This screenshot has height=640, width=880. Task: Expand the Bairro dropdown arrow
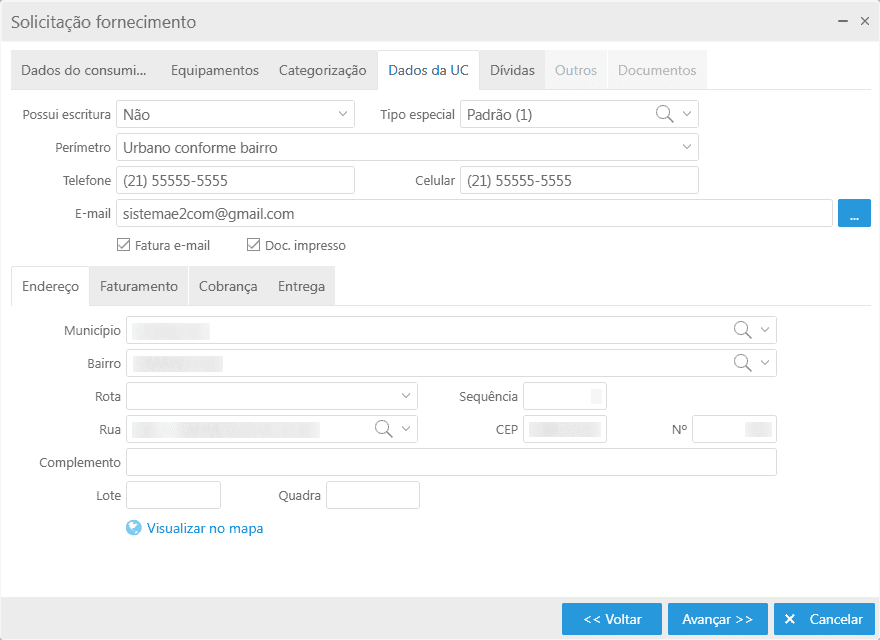[x=765, y=363]
